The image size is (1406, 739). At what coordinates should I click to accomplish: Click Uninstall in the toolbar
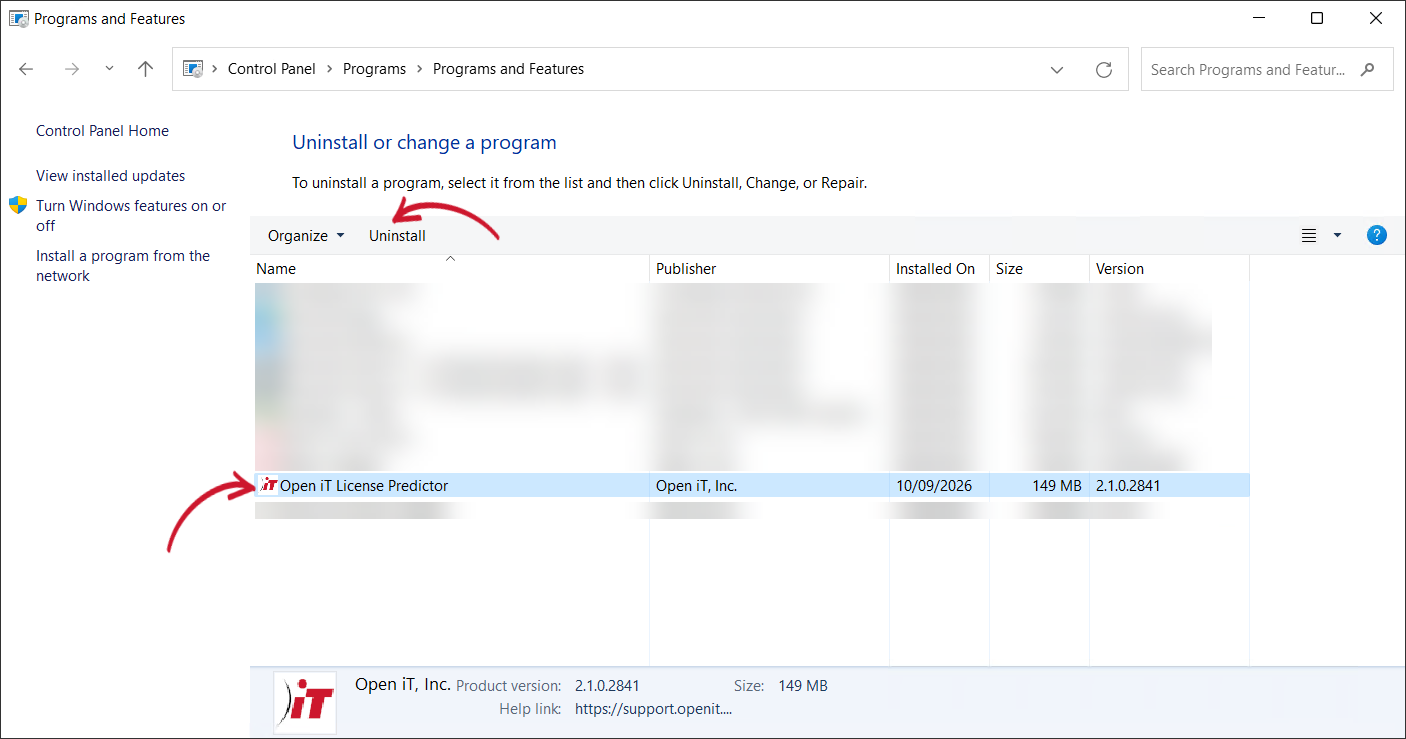point(397,236)
